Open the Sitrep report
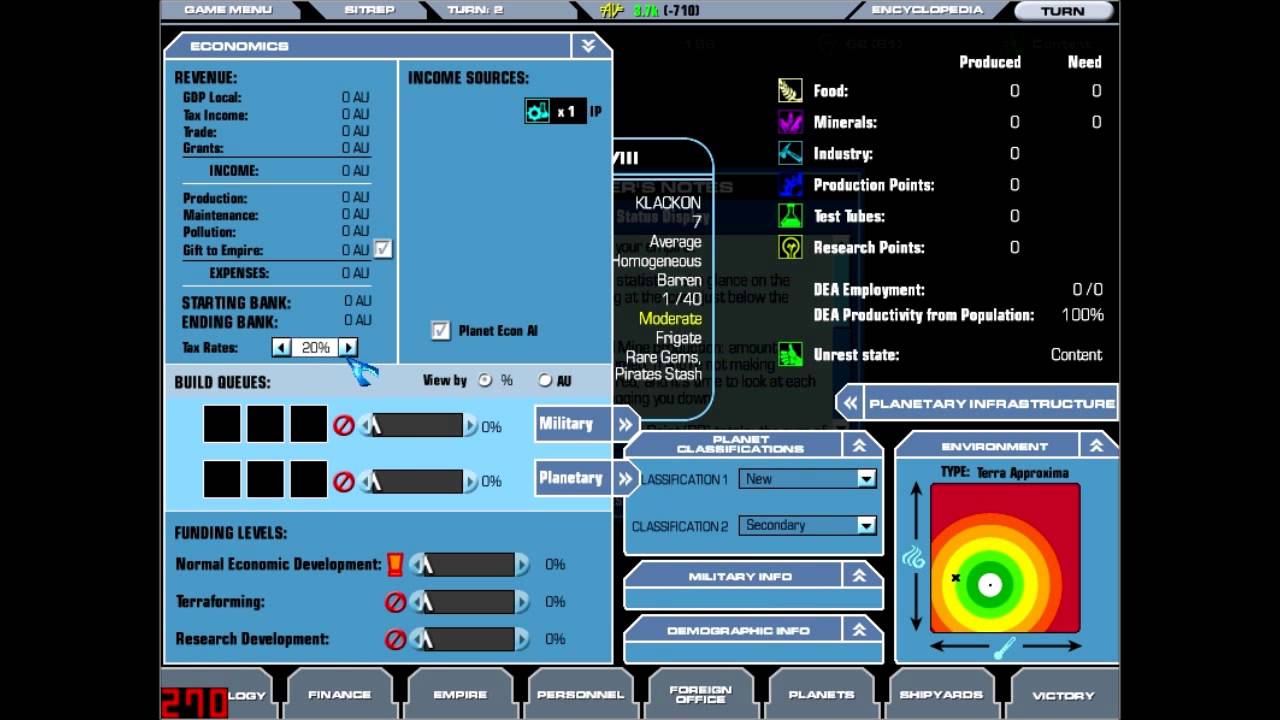Viewport: 1280px width, 720px height. point(370,10)
